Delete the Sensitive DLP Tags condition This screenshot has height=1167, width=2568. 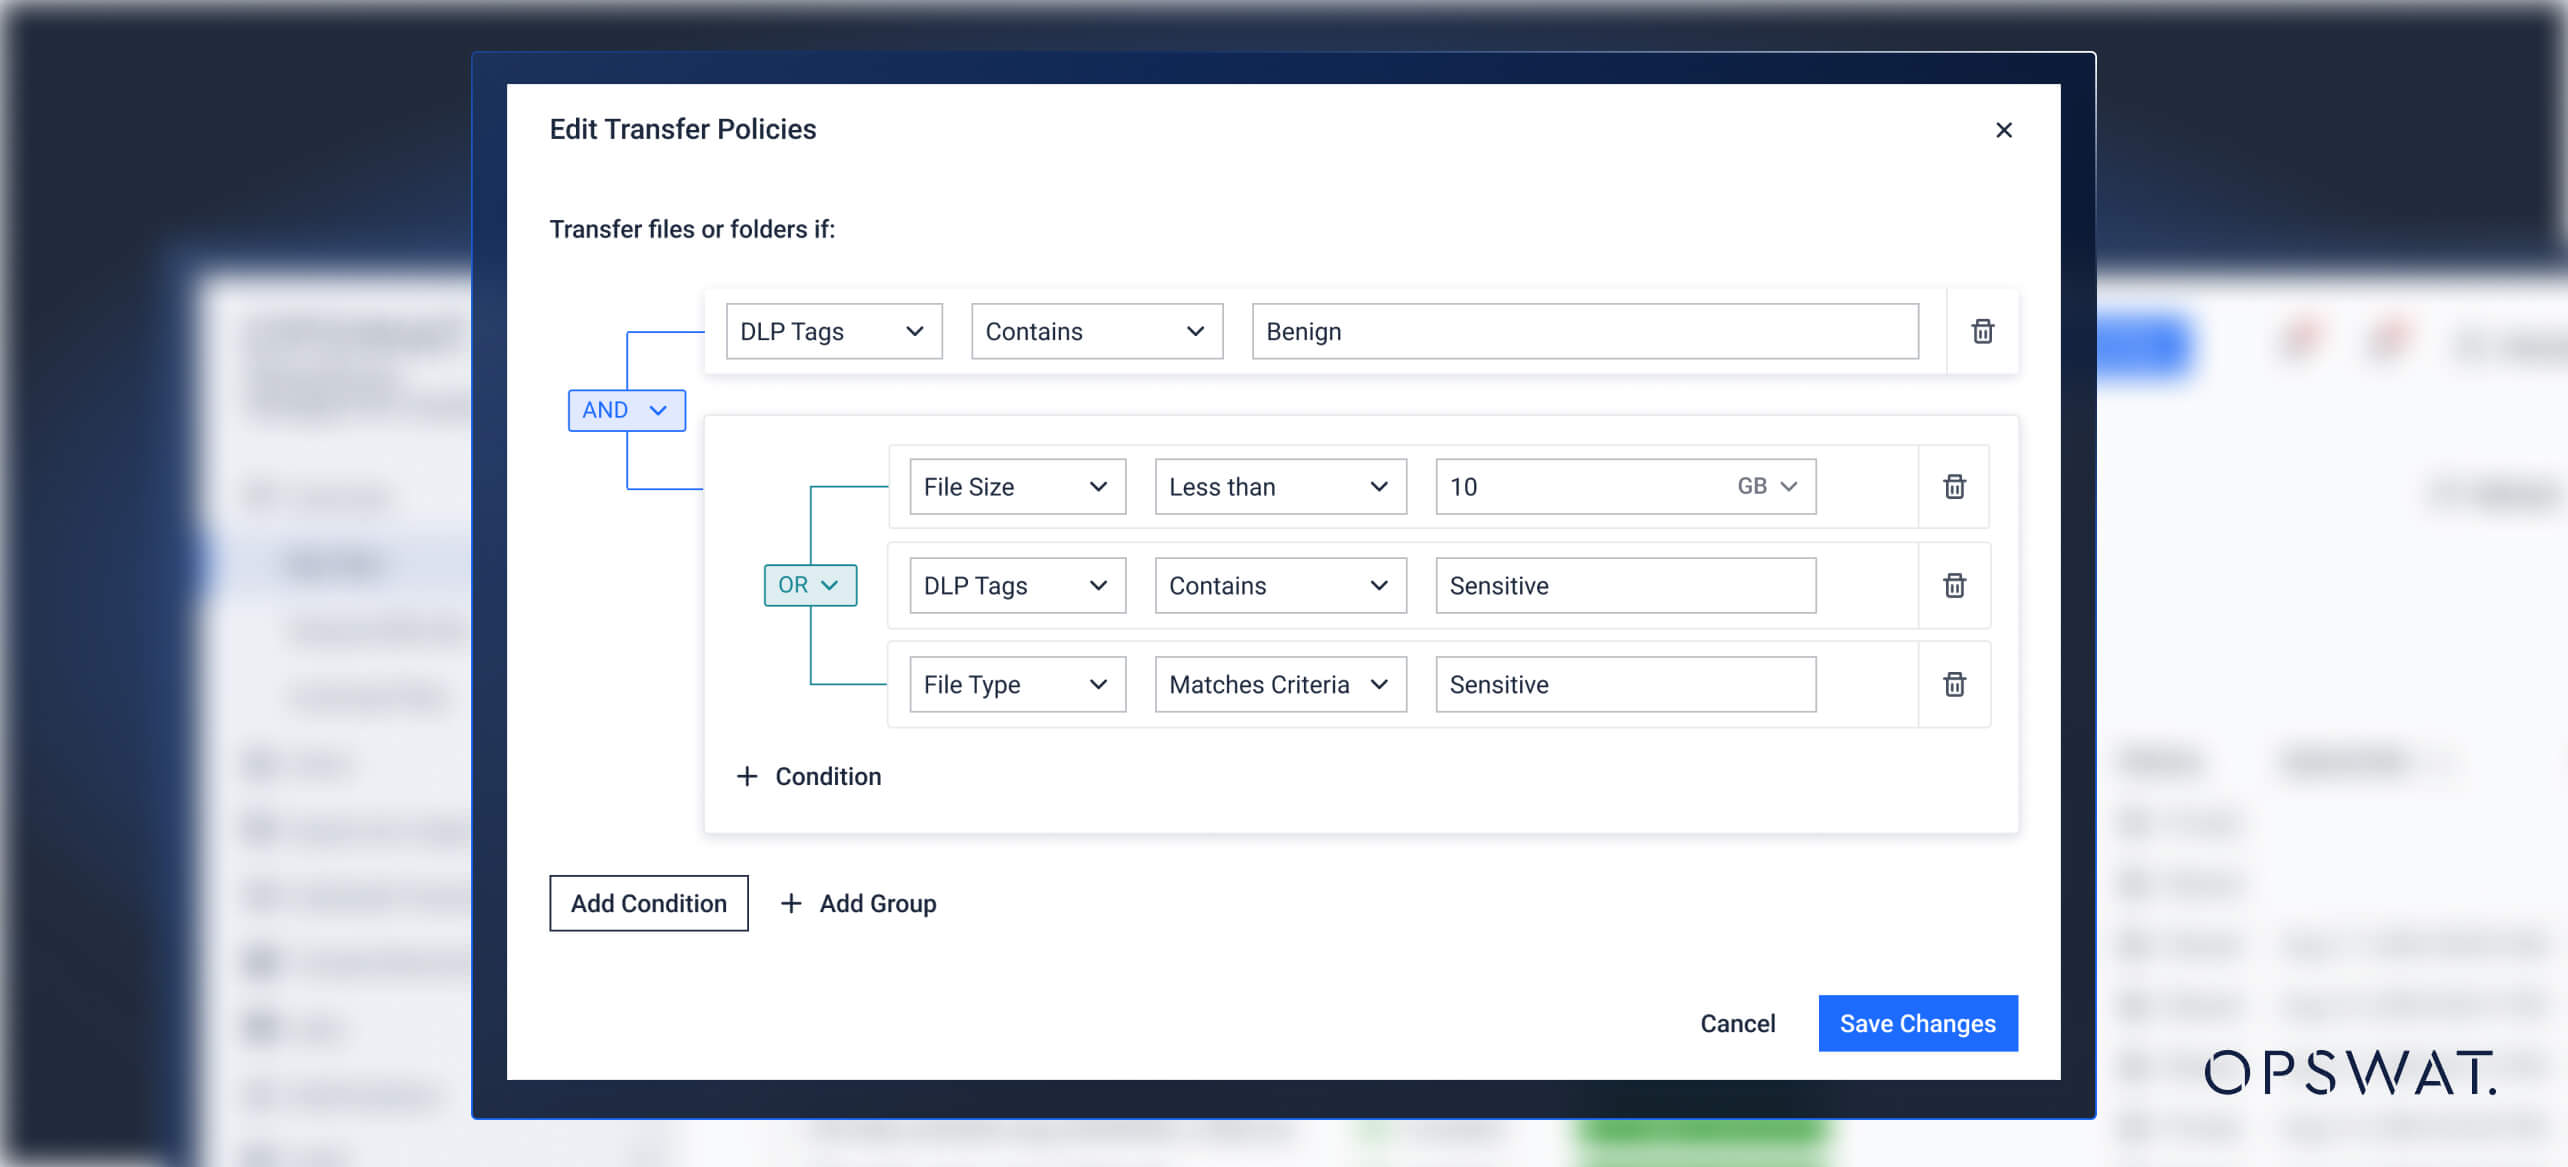pyautogui.click(x=1953, y=585)
